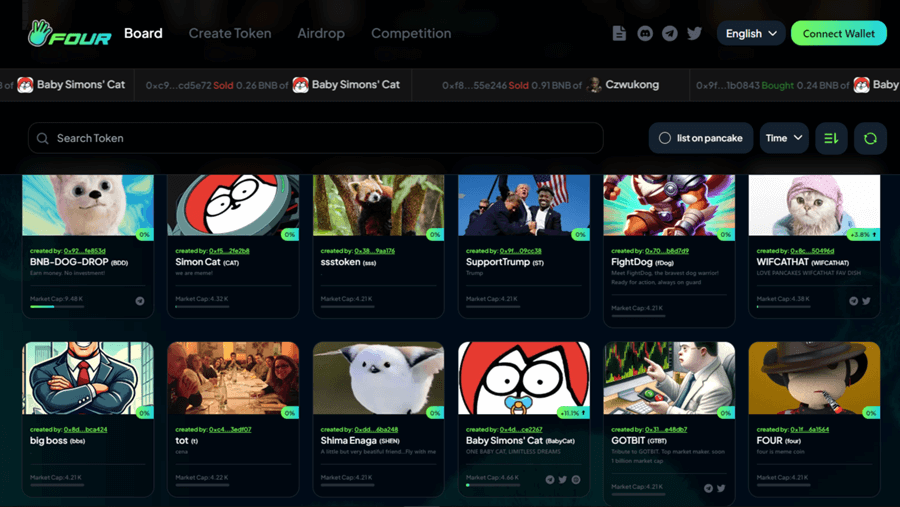Click 0xc9...cd5e72 address in ticker
Image resolution: width=900 pixels, height=507 pixels.
[x=177, y=85]
